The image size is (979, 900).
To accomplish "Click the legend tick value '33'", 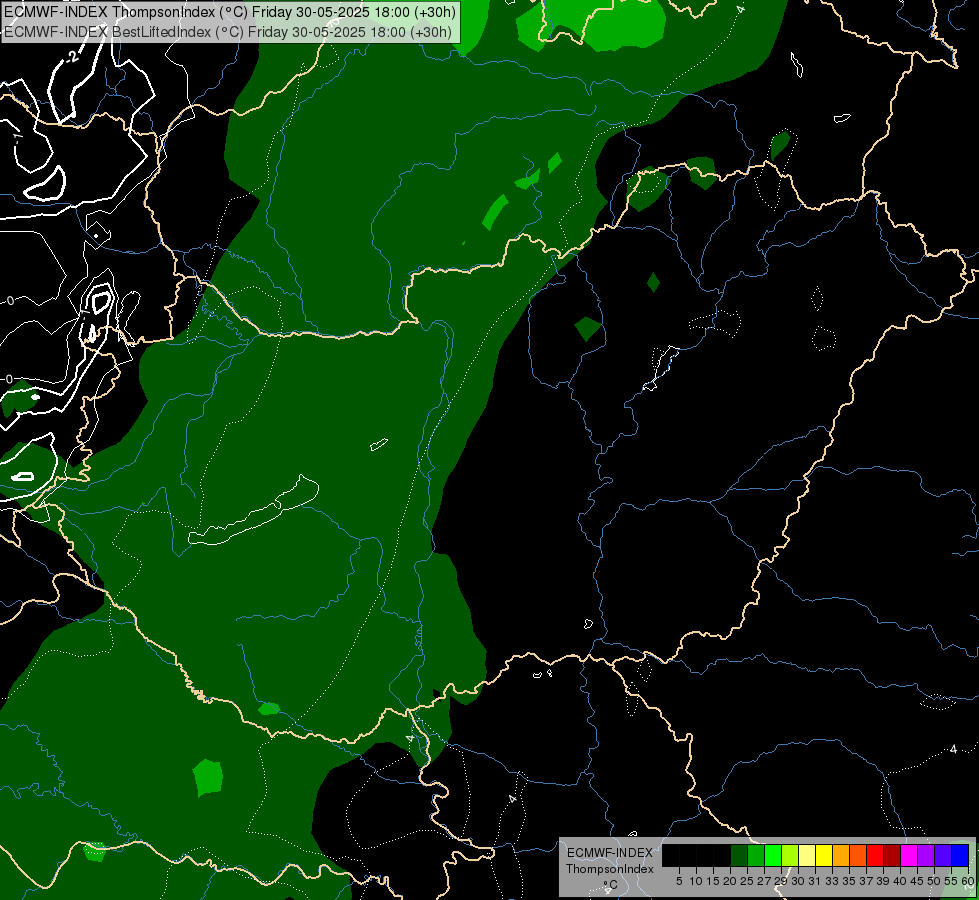I will point(832,881).
